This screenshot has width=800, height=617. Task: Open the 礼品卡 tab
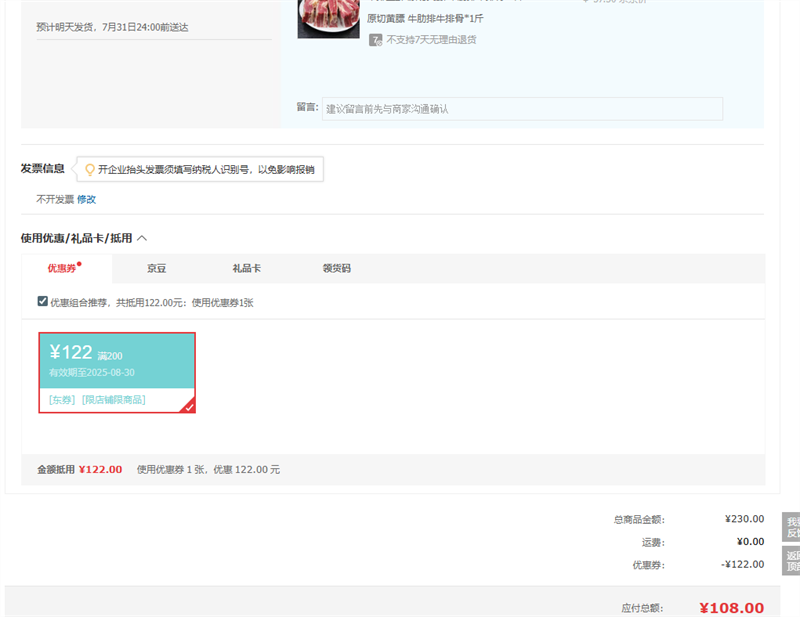[246, 268]
